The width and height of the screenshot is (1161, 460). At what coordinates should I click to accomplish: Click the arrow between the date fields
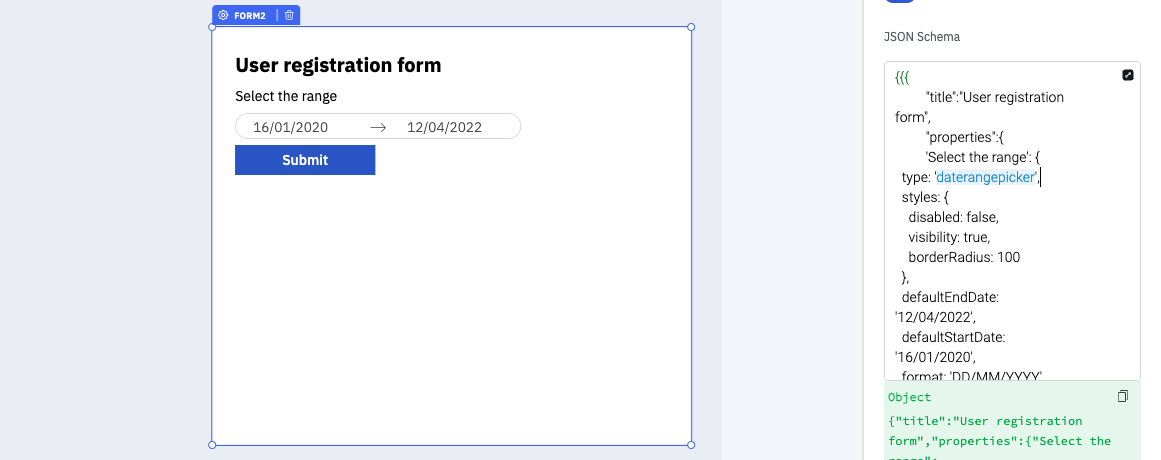(378, 127)
